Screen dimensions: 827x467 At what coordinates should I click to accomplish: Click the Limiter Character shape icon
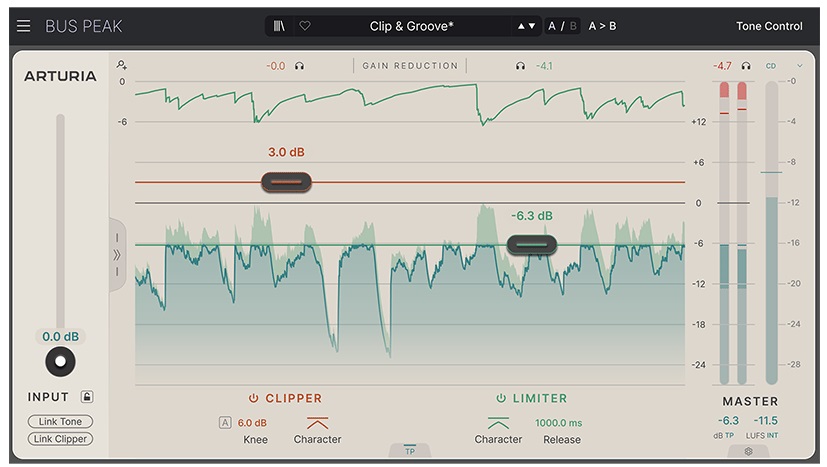[x=498, y=423]
